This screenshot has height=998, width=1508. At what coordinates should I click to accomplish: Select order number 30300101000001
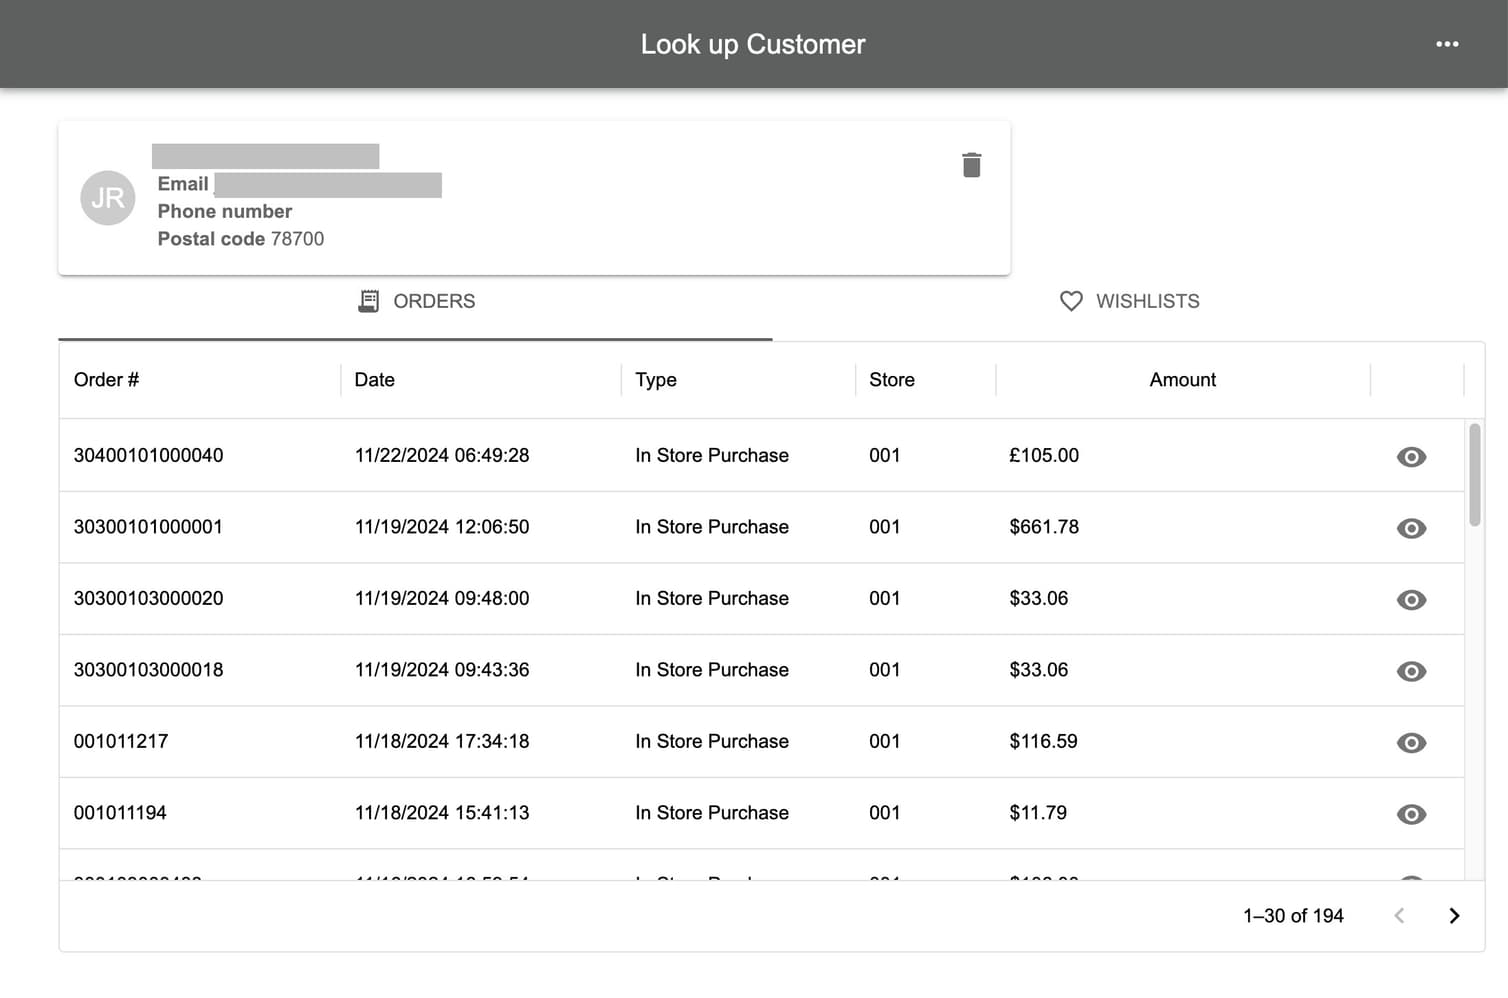148,527
